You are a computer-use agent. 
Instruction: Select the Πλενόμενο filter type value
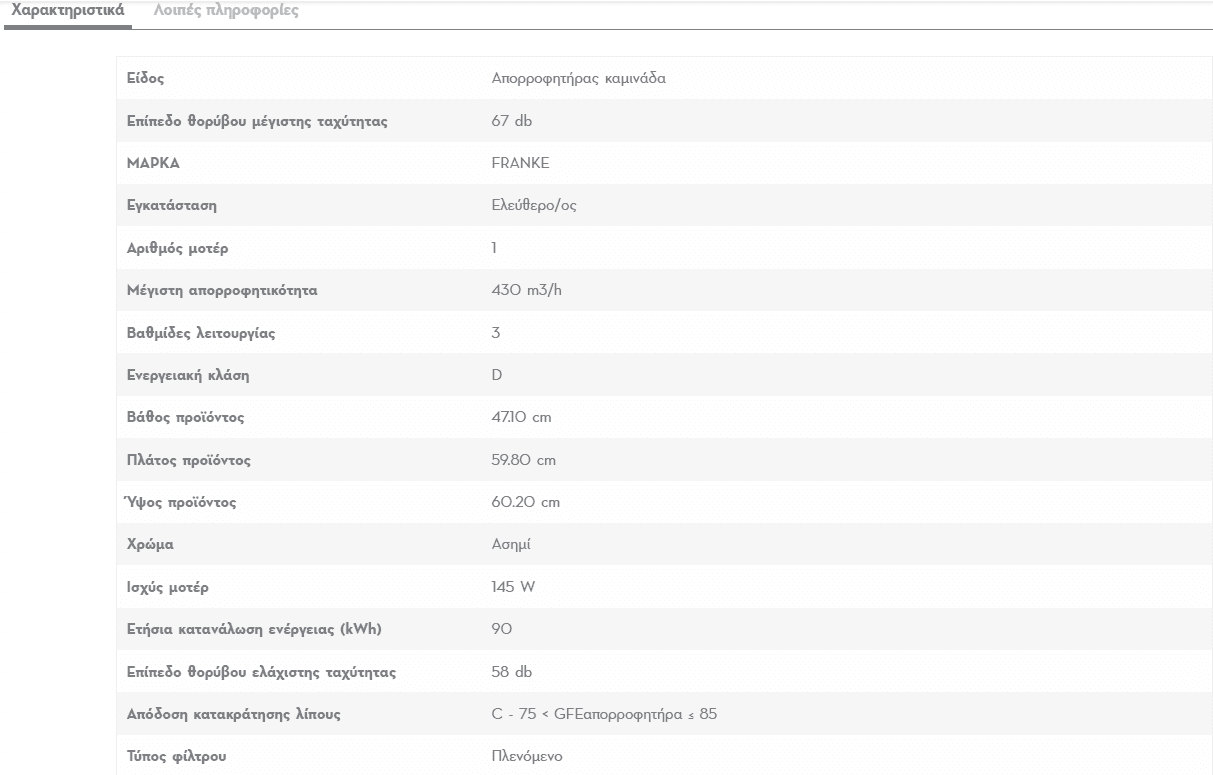coord(527,756)
